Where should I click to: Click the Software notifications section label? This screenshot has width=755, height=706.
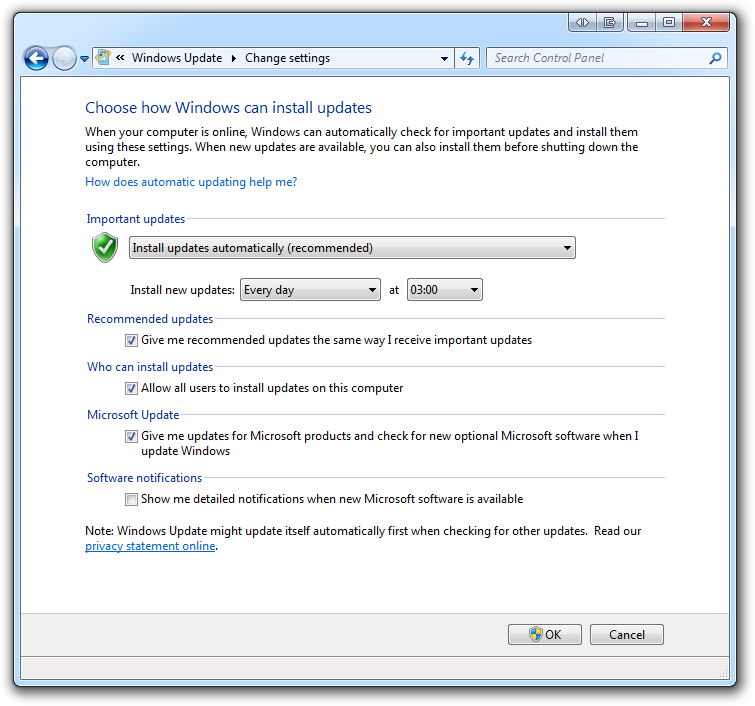[144, 478]
